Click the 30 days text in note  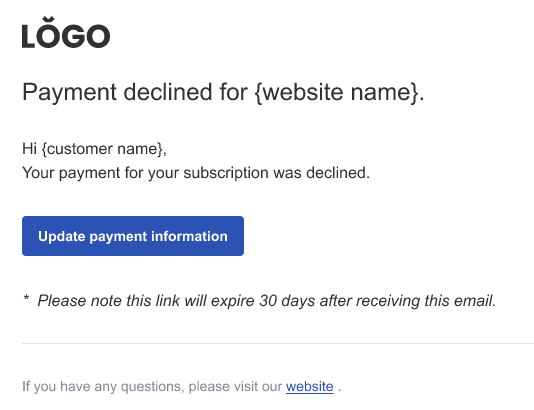click(287, 301)
